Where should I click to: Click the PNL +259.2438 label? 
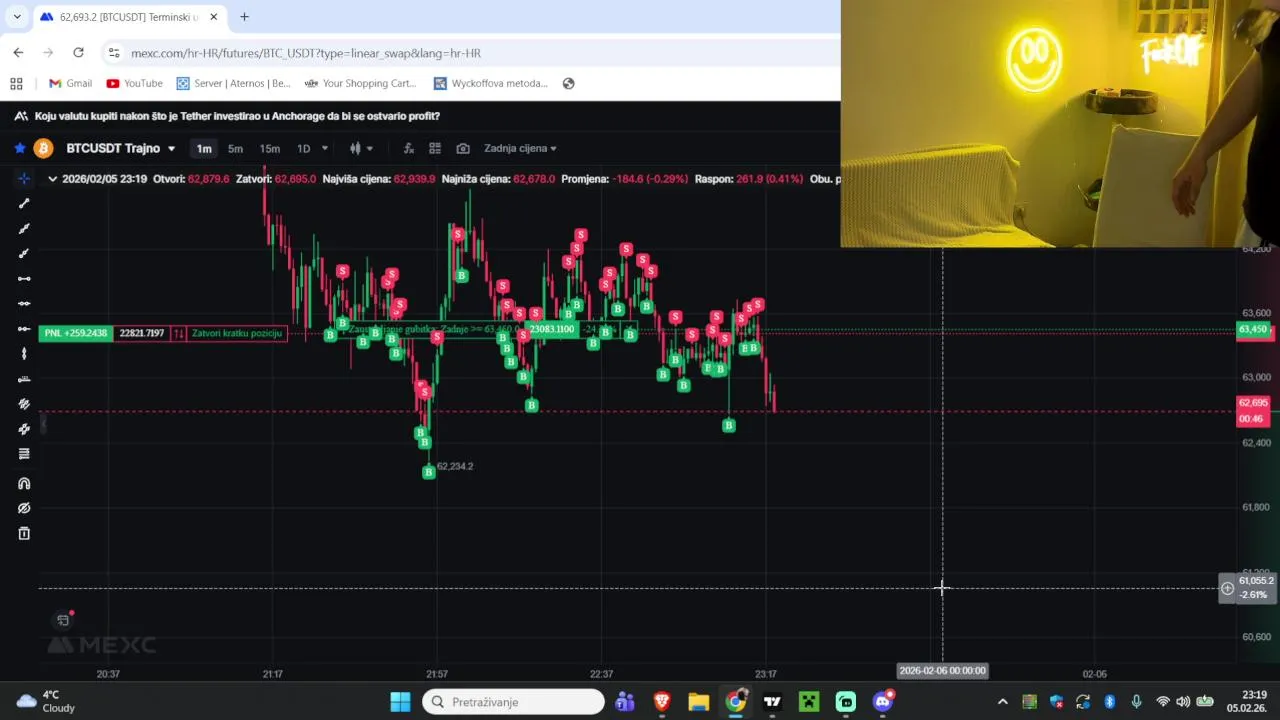76,333
